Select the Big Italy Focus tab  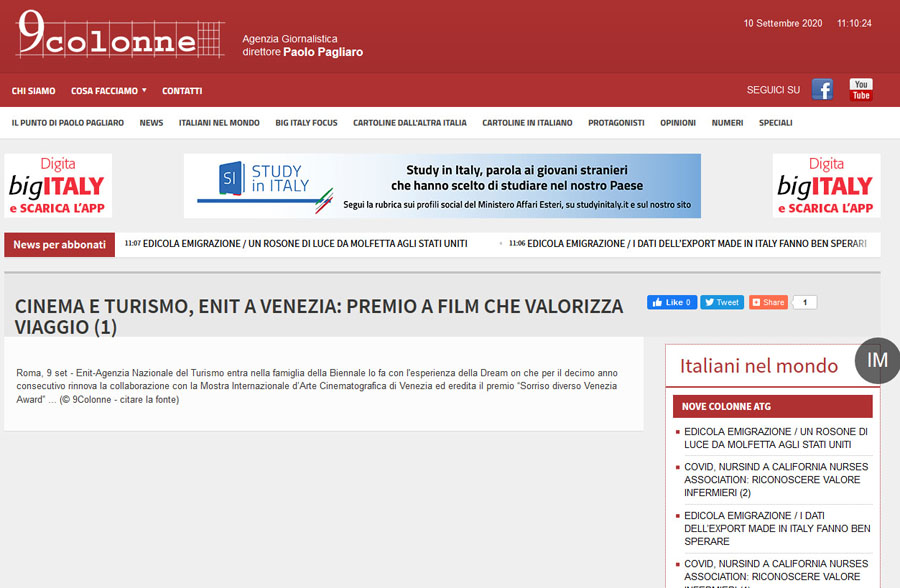tap(306, 123)
